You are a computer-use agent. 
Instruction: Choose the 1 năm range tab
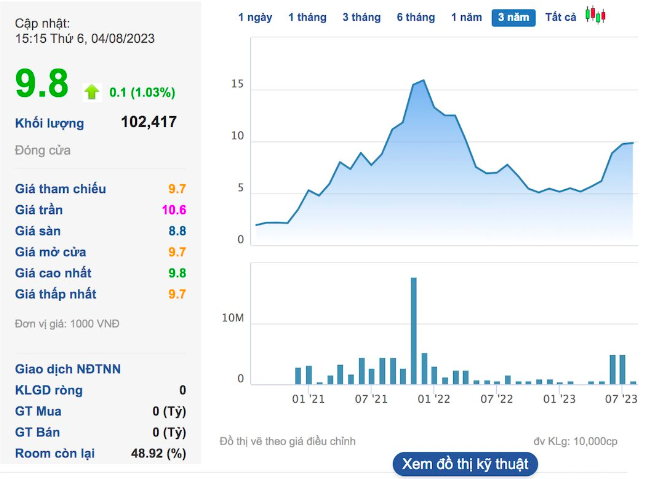point(466,18)
